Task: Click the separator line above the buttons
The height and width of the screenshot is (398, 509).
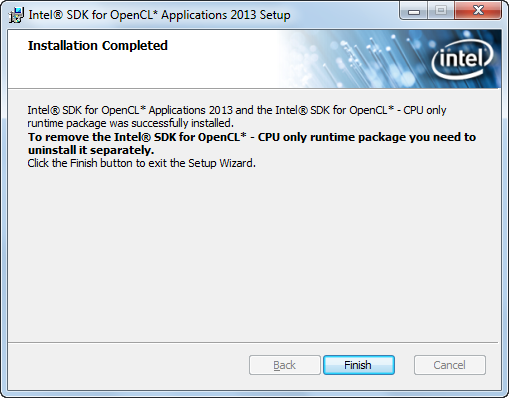Action: click(x=253, y=342)
